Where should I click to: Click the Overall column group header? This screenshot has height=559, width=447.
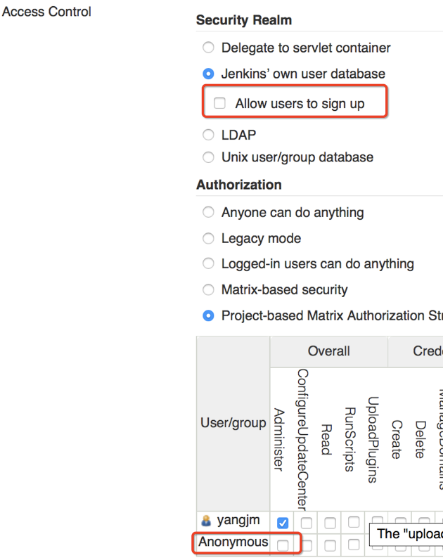(x=329, y=351)
